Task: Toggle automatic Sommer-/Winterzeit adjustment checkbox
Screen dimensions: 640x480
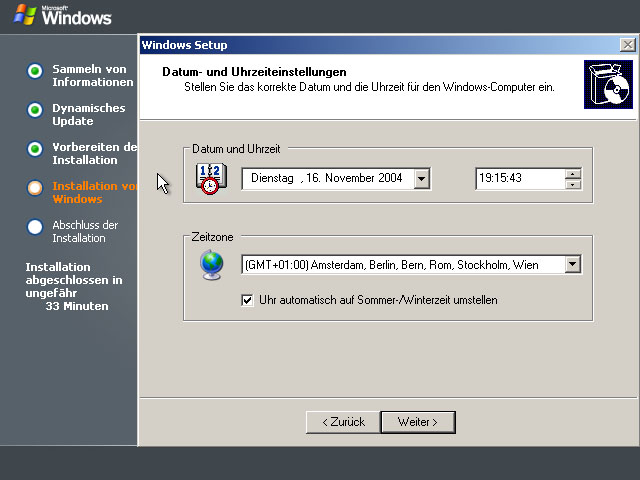Action: pyautogui.click(x=248, y=300)
